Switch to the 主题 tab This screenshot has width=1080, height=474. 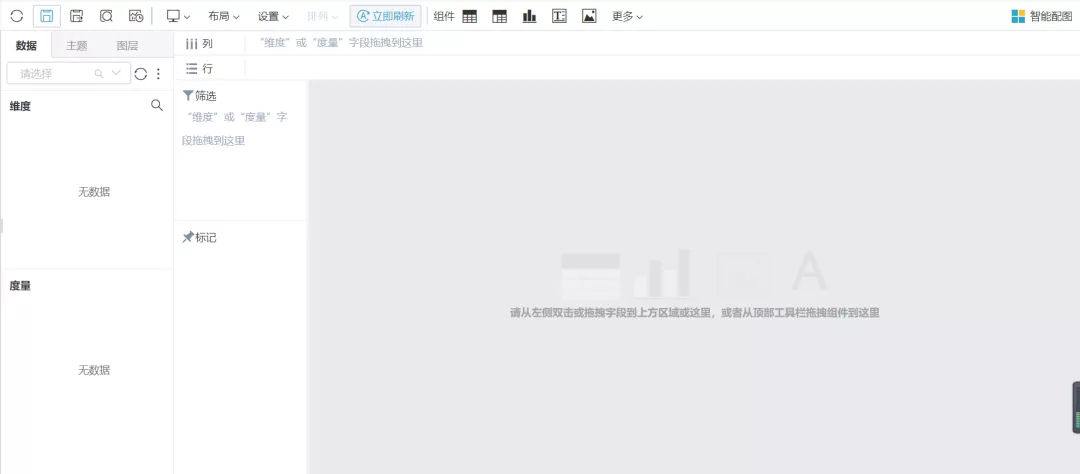point(76,45)
